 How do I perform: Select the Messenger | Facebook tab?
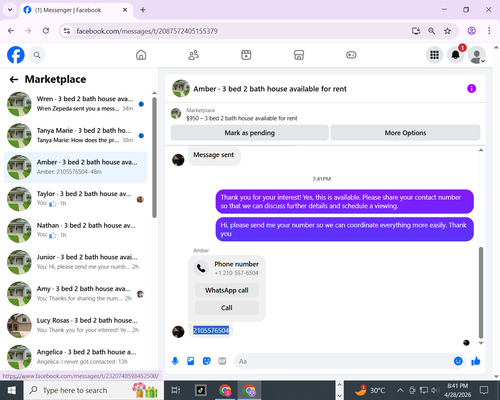point(76,10)
